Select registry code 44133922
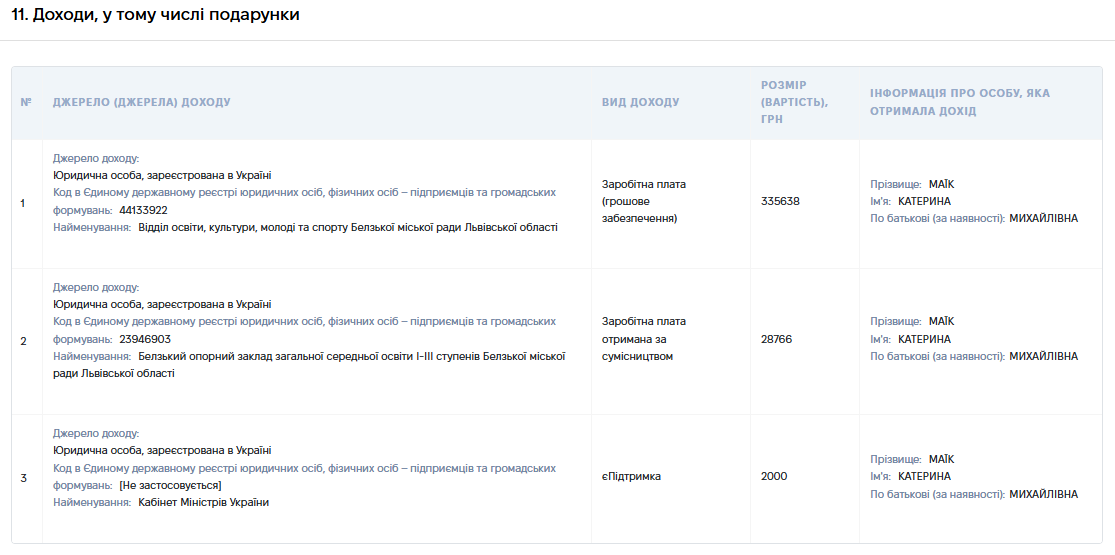 point(144,211)
